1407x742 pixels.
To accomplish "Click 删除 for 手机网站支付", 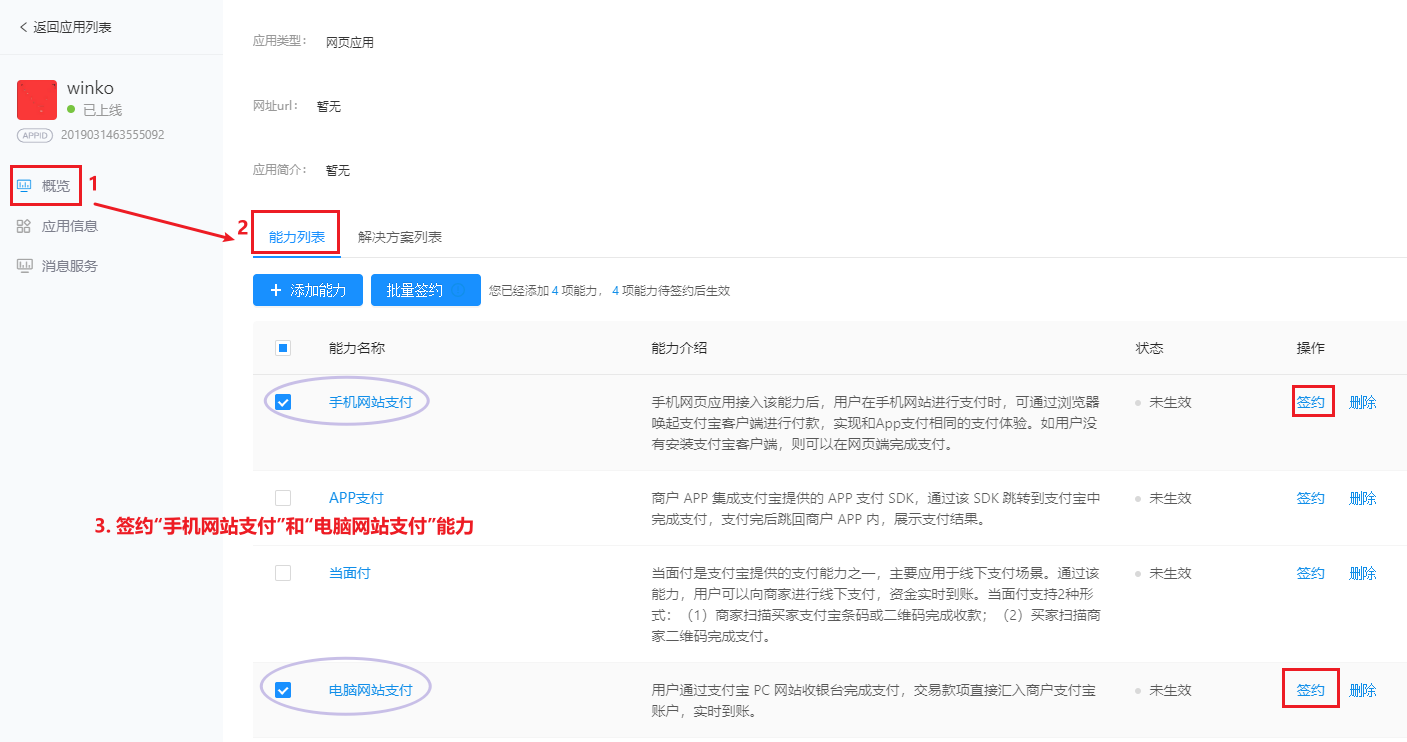I will 1363,402.
